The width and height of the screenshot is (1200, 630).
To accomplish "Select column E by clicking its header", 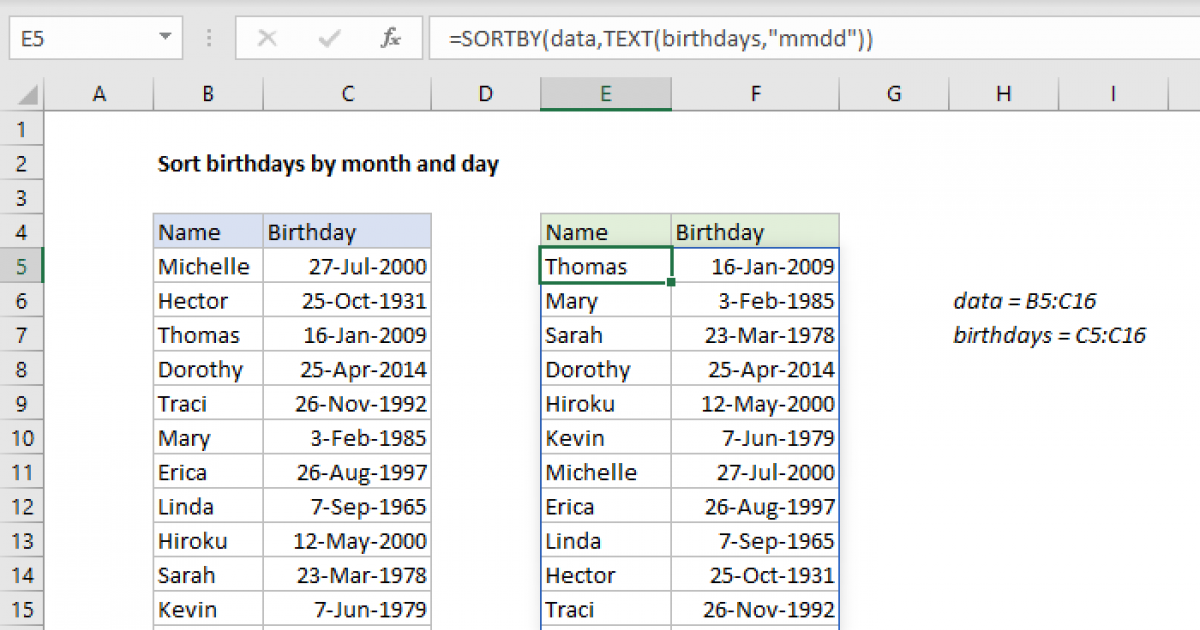I will 605,93.
